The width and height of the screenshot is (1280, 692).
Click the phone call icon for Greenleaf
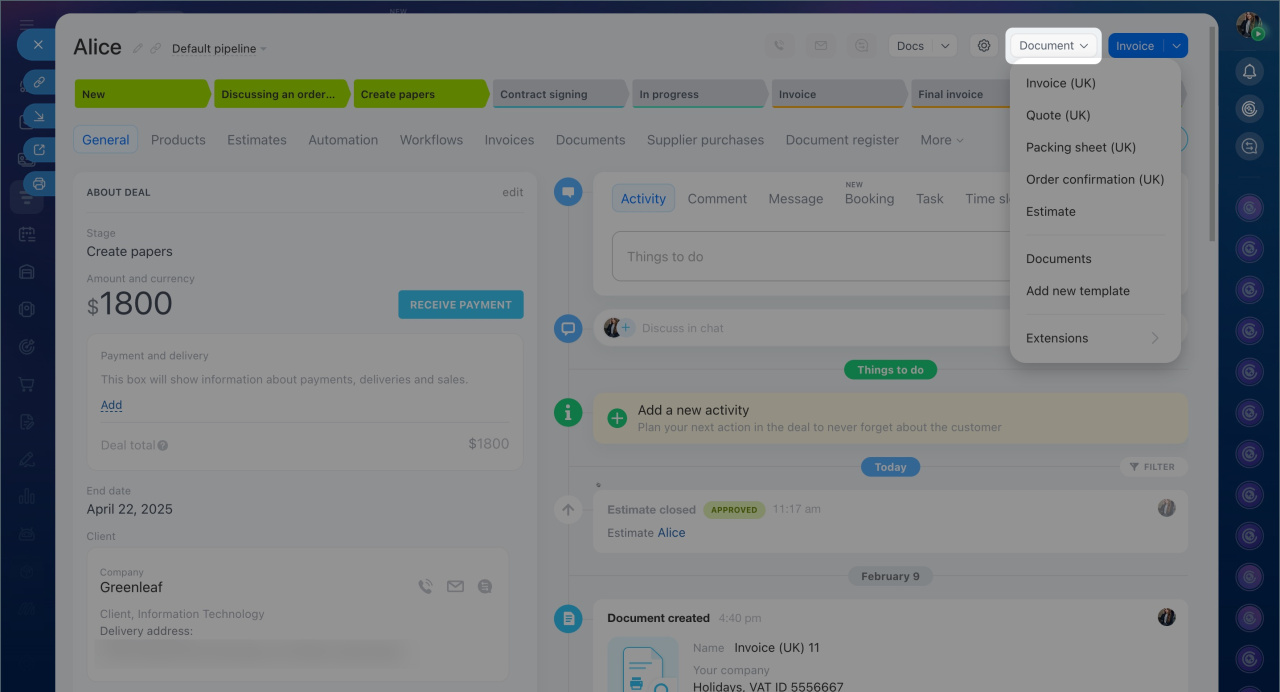tap(425, 587)
